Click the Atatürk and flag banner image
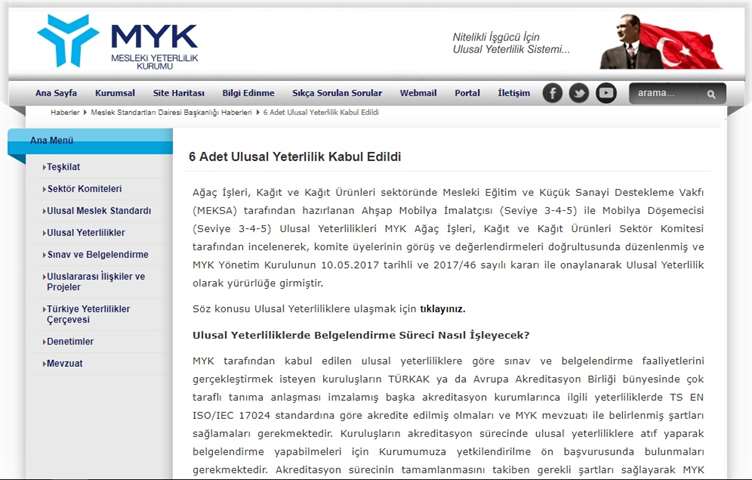Image resolution: width=752 pixels, height=480 pixels. tap(661, 42)
